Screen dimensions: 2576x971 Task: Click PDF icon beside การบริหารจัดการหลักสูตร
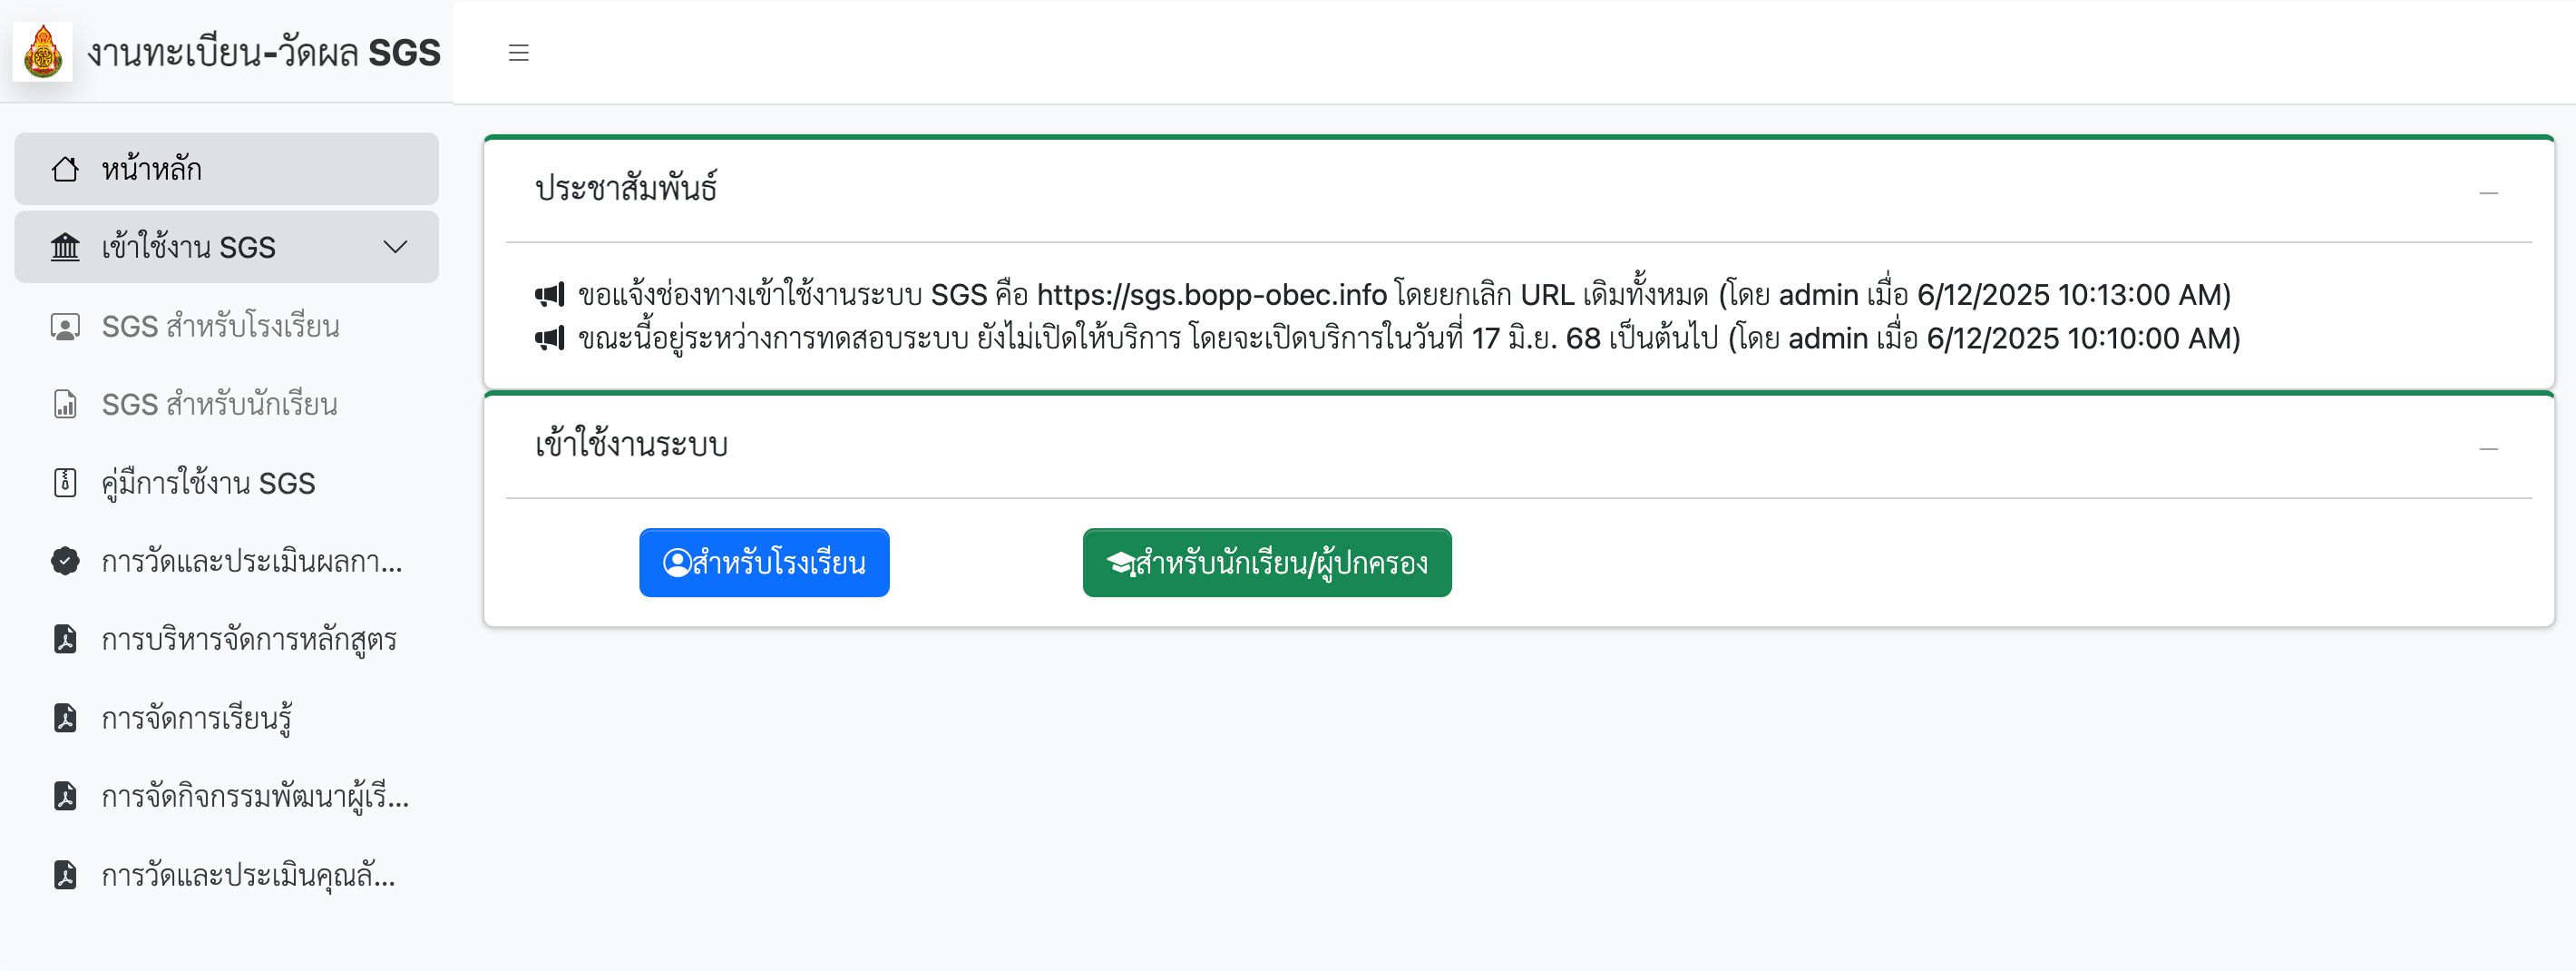[65, 639]
